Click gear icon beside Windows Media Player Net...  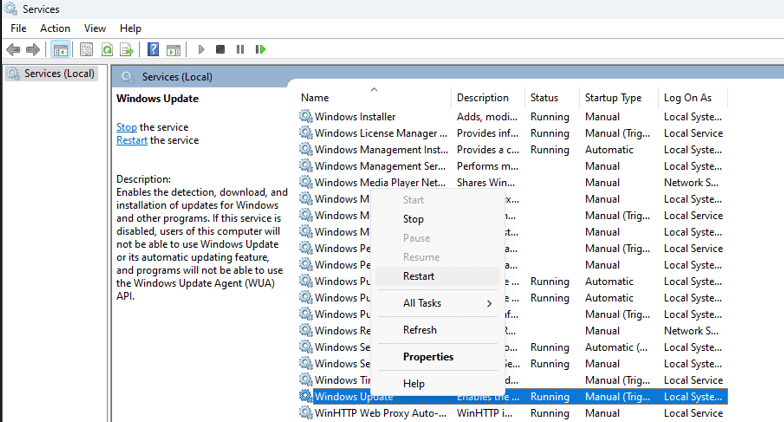(306, 182)
